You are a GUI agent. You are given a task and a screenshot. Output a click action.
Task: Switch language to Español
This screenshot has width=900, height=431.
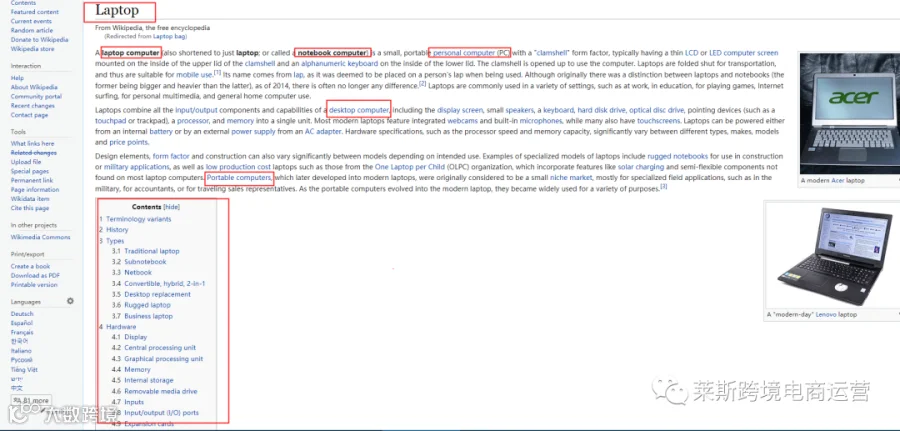point(22,323)
